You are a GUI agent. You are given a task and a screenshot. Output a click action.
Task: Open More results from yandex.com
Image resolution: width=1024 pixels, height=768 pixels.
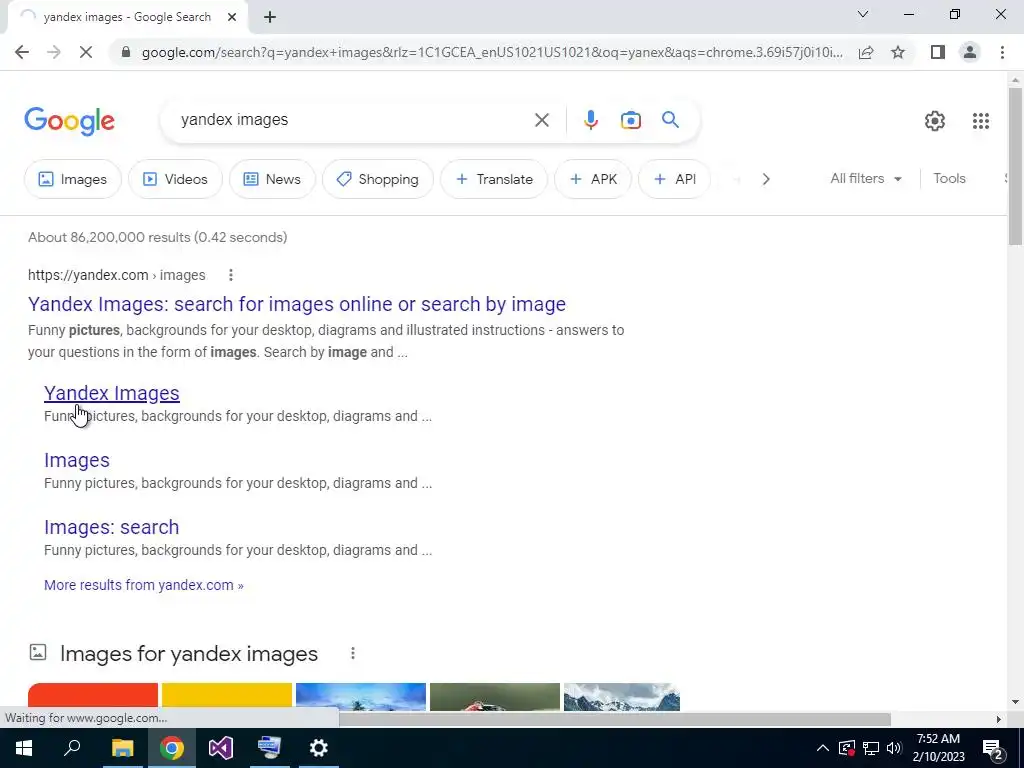[144, 585]
